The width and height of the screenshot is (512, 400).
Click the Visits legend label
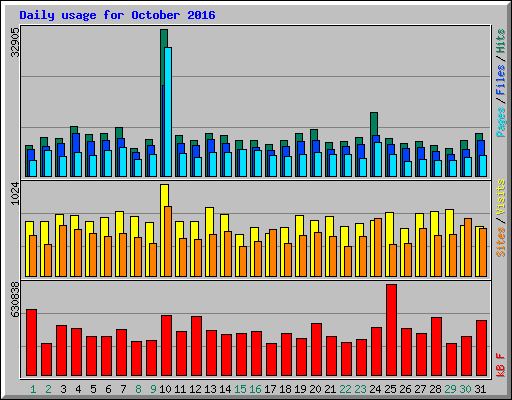click(500, 198)
